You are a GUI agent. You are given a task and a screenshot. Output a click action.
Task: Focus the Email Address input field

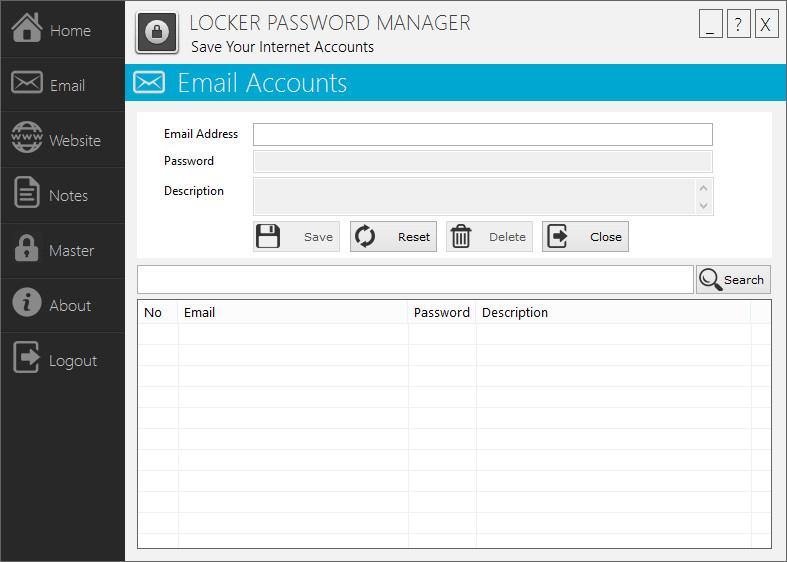tap(483, 134)
